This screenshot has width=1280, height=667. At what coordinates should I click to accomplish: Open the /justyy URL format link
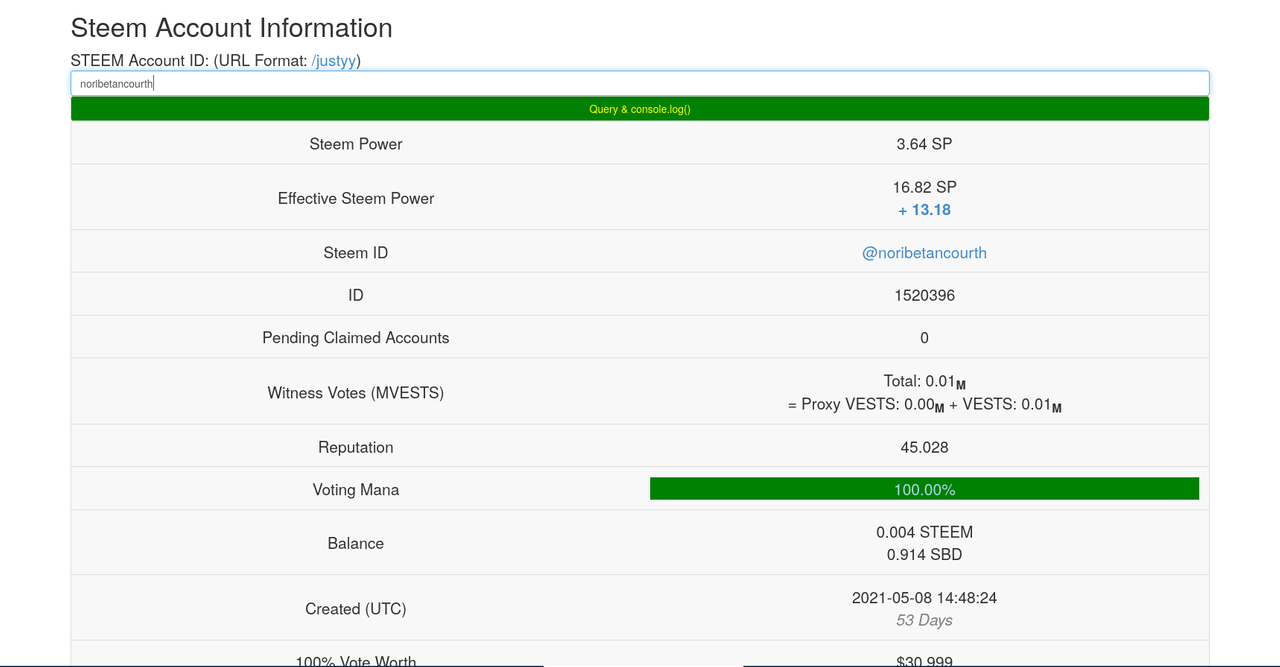(334, 60)
